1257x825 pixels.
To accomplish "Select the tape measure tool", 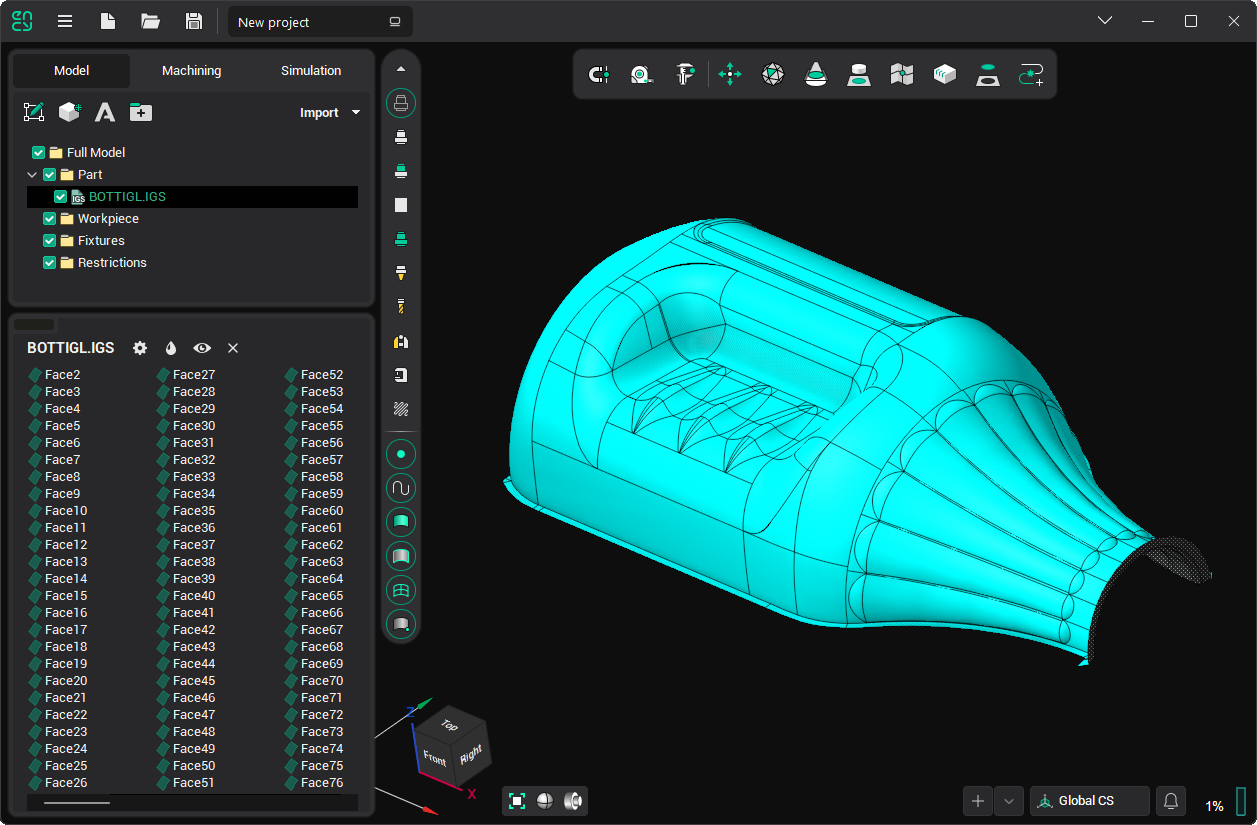I will (x=641, y=74).
